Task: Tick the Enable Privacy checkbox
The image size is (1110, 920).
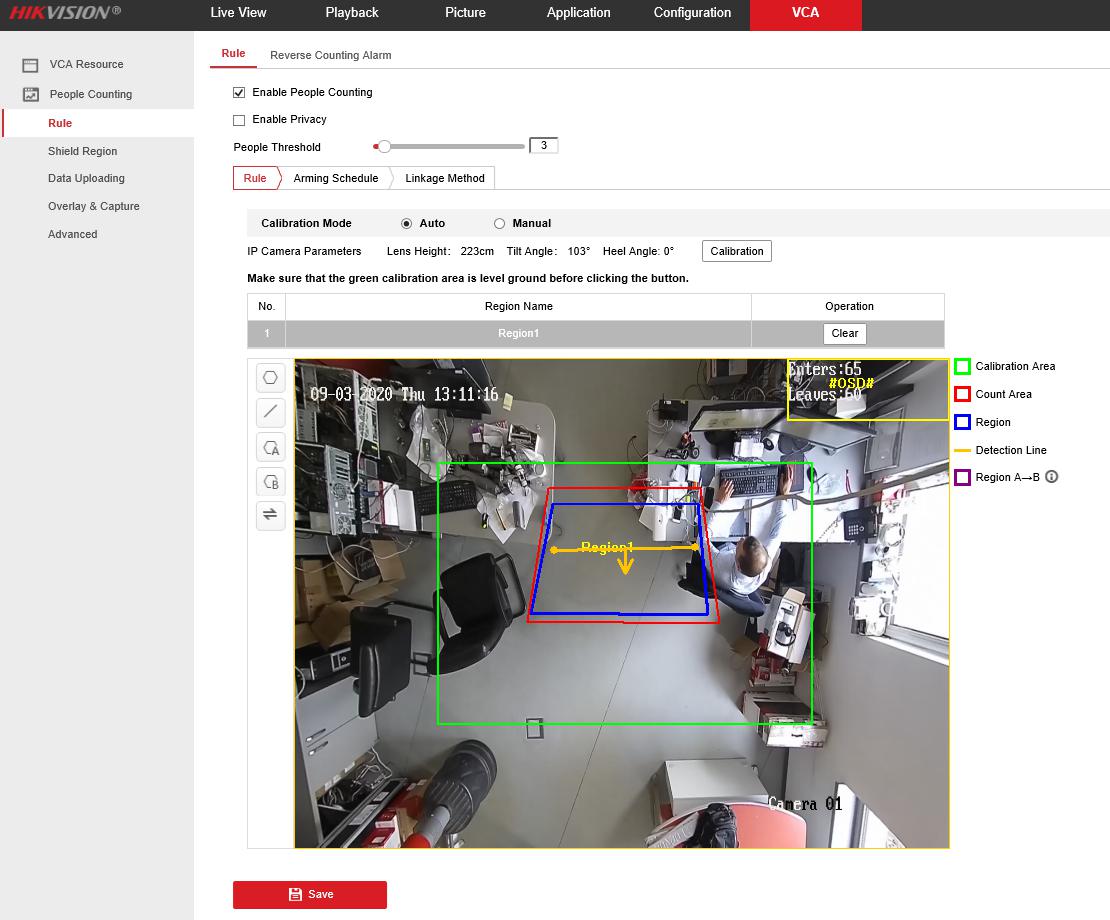Action: coord(239,120)
